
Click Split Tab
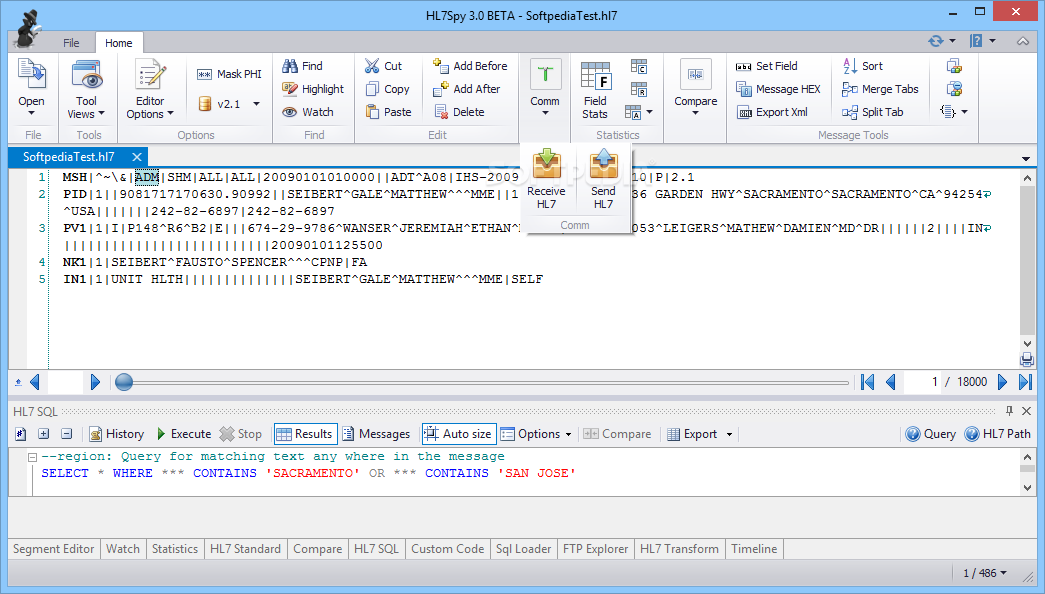tap(872, 112)
